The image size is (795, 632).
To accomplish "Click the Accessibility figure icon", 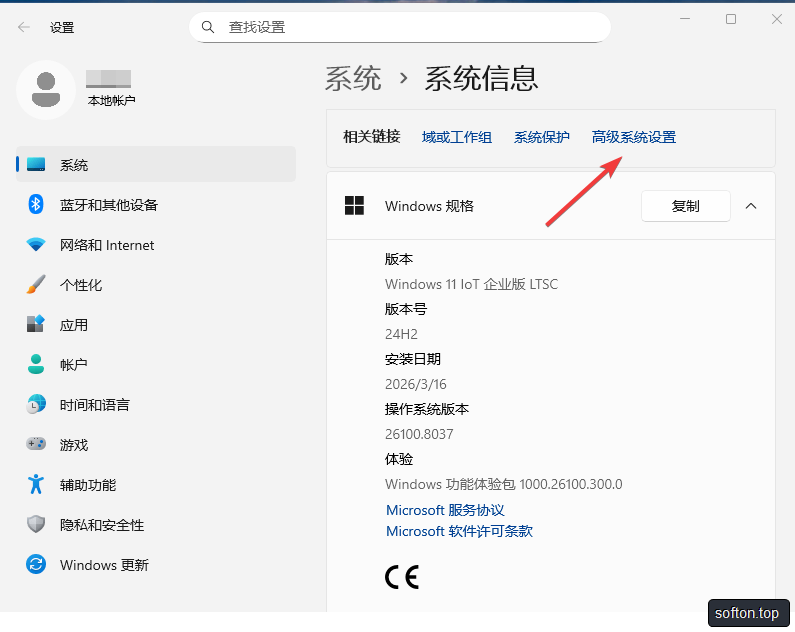I will [36, 484].
